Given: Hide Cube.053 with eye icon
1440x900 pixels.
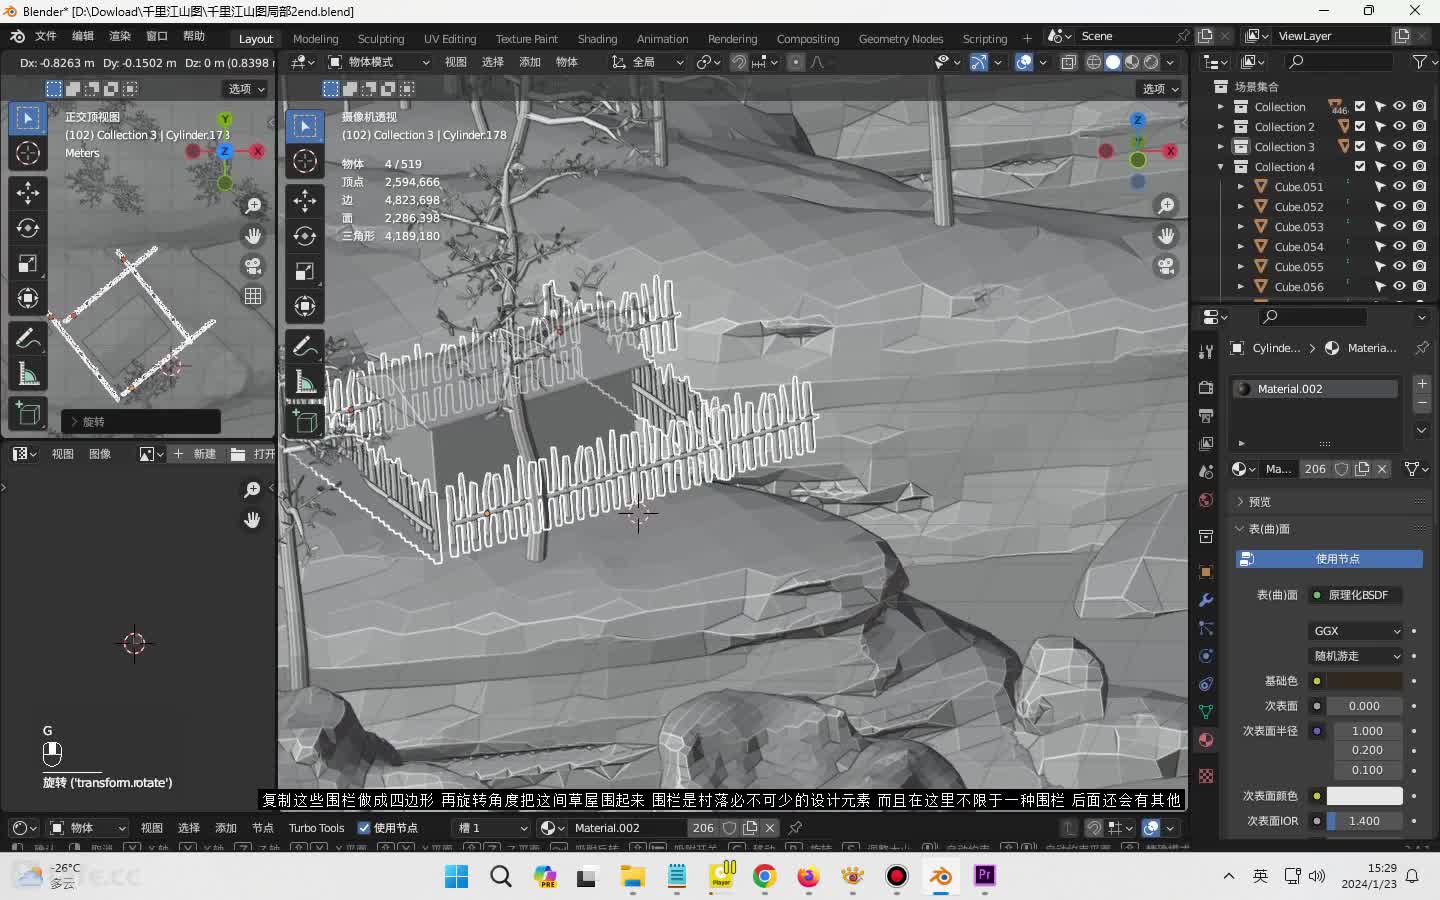Looking at the screenshot, I should (1399, 227).
